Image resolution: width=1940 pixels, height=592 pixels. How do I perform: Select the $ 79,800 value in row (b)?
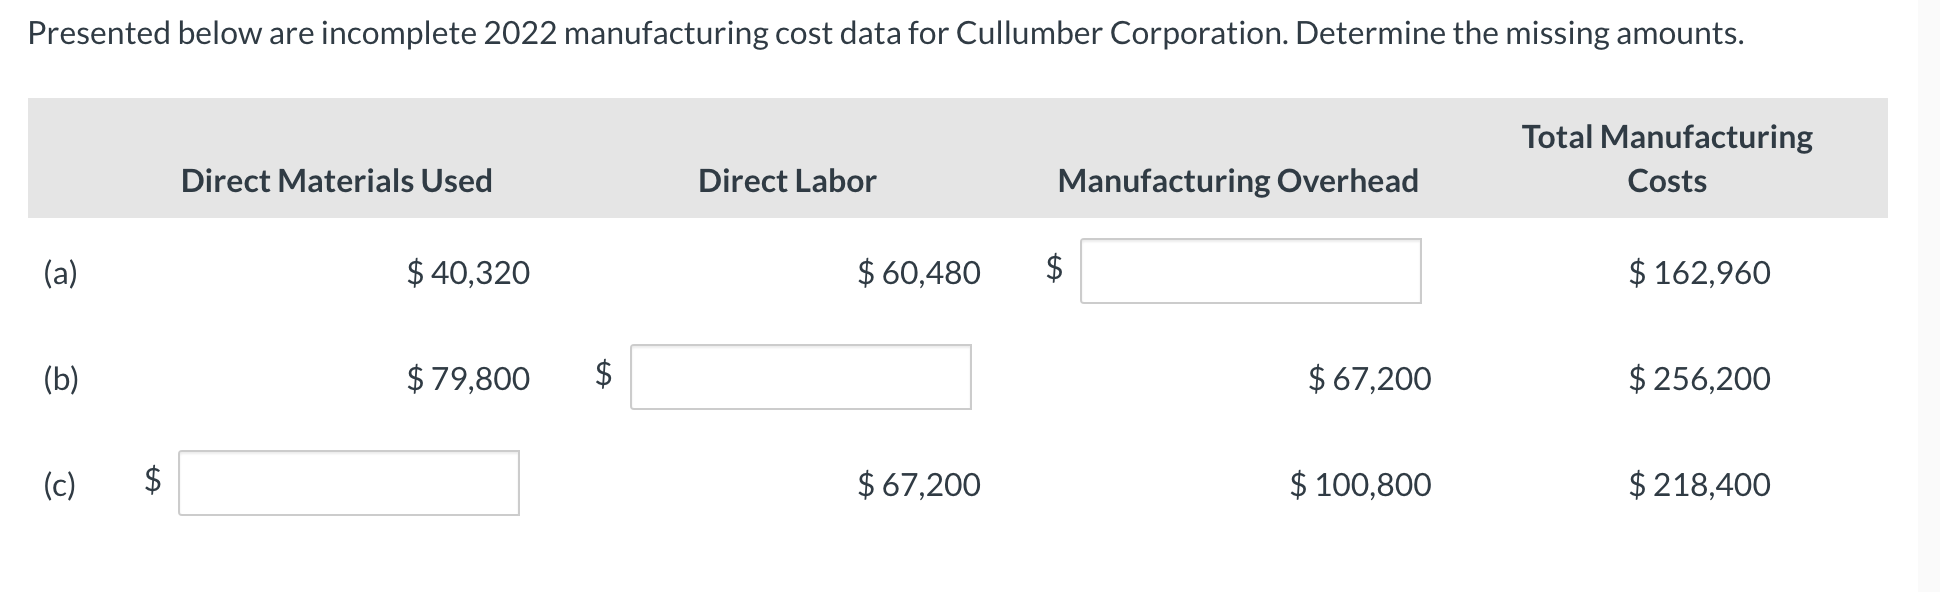point(468,378)
